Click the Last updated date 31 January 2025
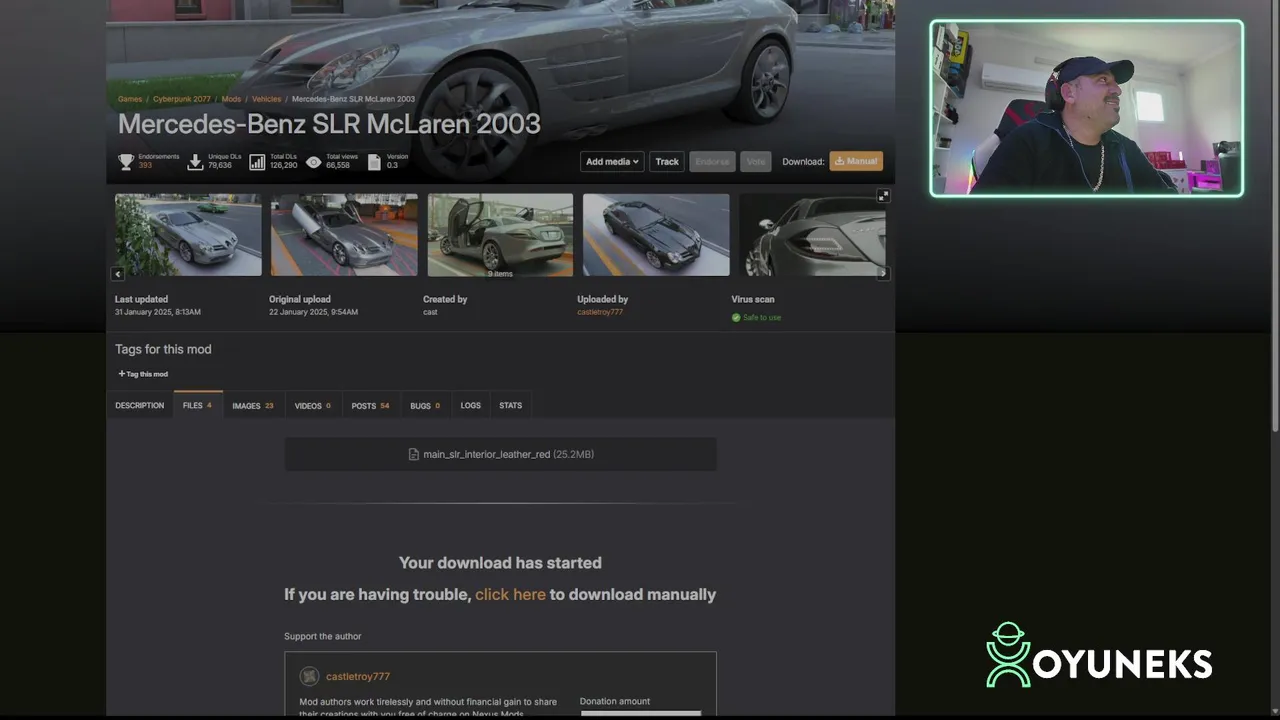Screen dimensions: 1280x720 [x=158, y=312]
